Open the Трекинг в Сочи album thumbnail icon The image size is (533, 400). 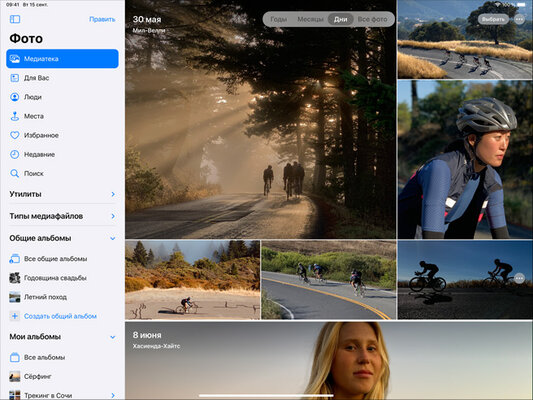click(15, 395)
